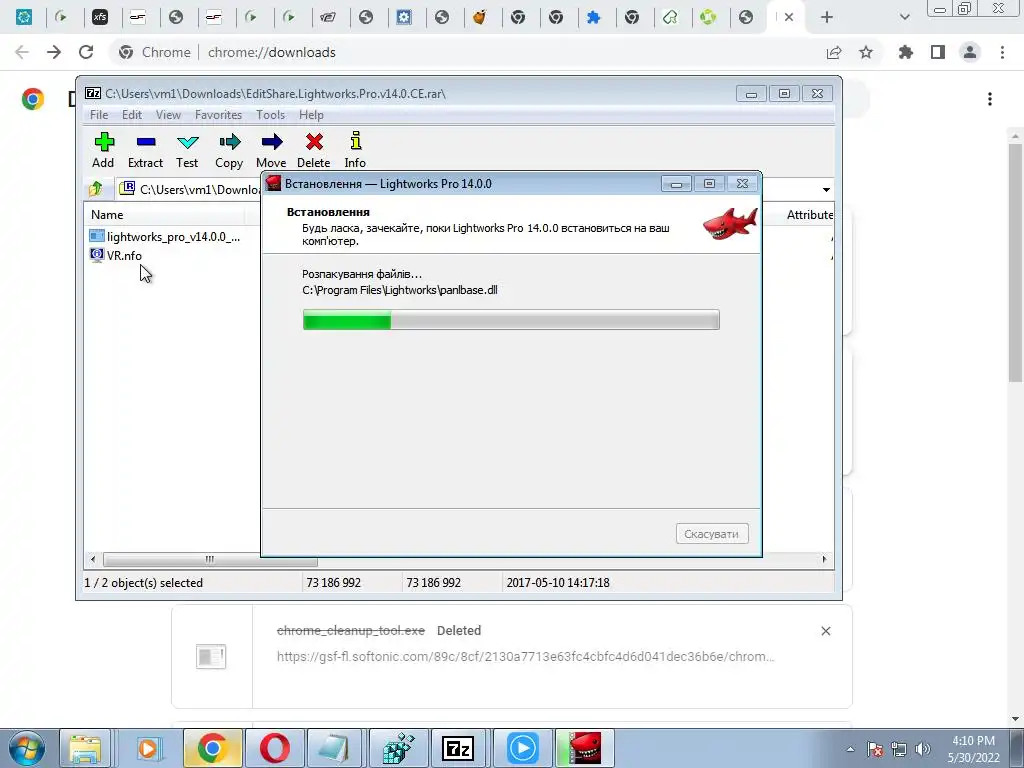Open a new Chrome tab
1024x768 pixels.
click(827, 17)
